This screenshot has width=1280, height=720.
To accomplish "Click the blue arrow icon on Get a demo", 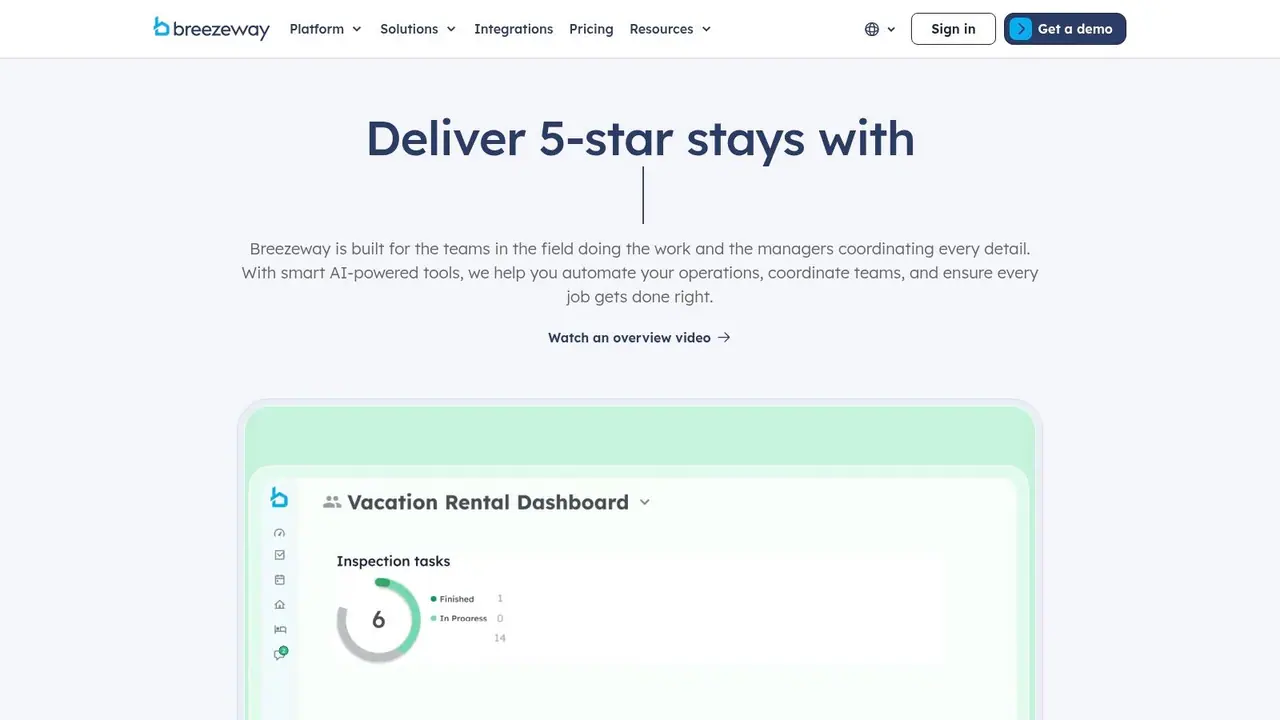I will pyautogui.click(x=1020, y=29).
